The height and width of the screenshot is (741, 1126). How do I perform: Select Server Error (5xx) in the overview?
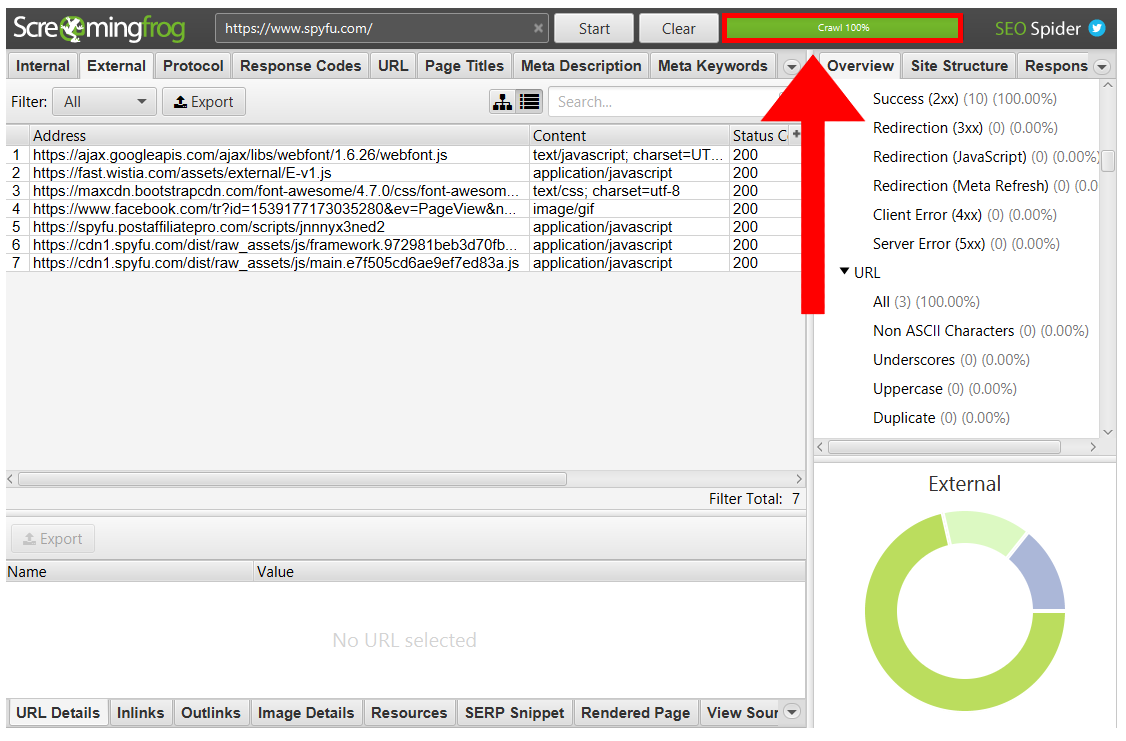pyautogui.click(x=966, y=244)
